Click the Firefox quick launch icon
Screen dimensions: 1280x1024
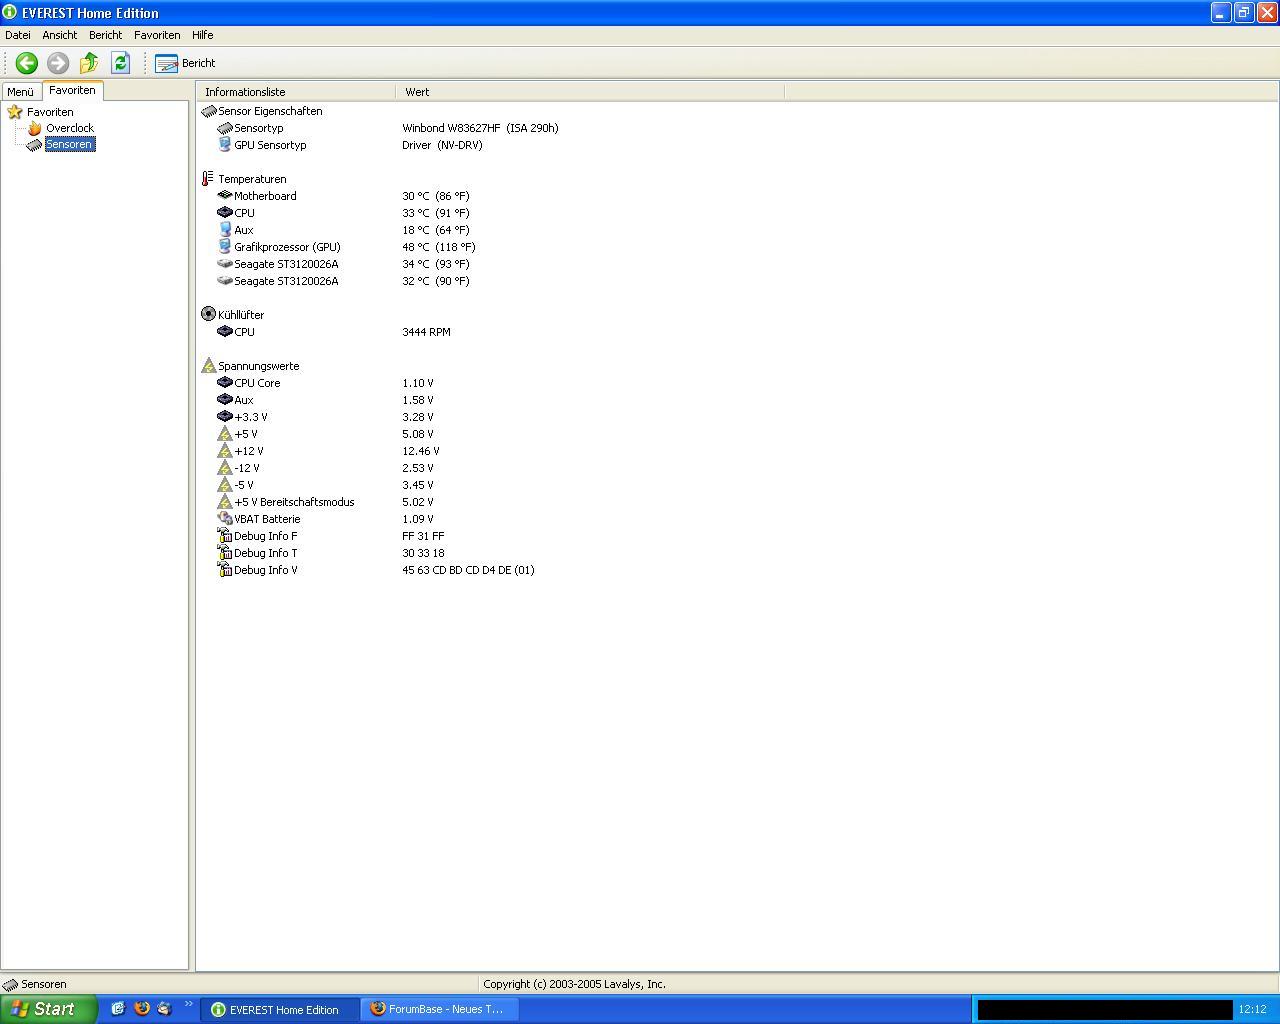click(x=141, y=1009)
